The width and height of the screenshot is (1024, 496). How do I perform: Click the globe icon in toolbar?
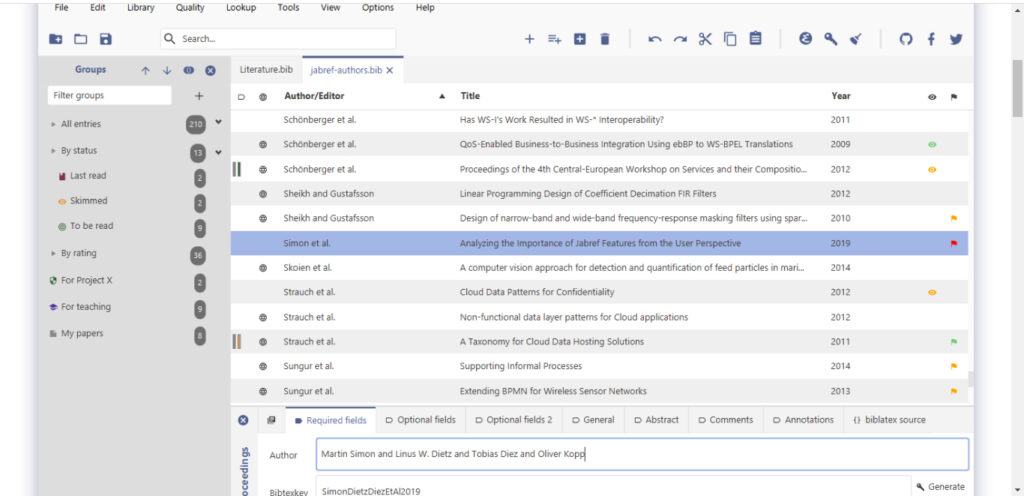[x=806, y=39]
